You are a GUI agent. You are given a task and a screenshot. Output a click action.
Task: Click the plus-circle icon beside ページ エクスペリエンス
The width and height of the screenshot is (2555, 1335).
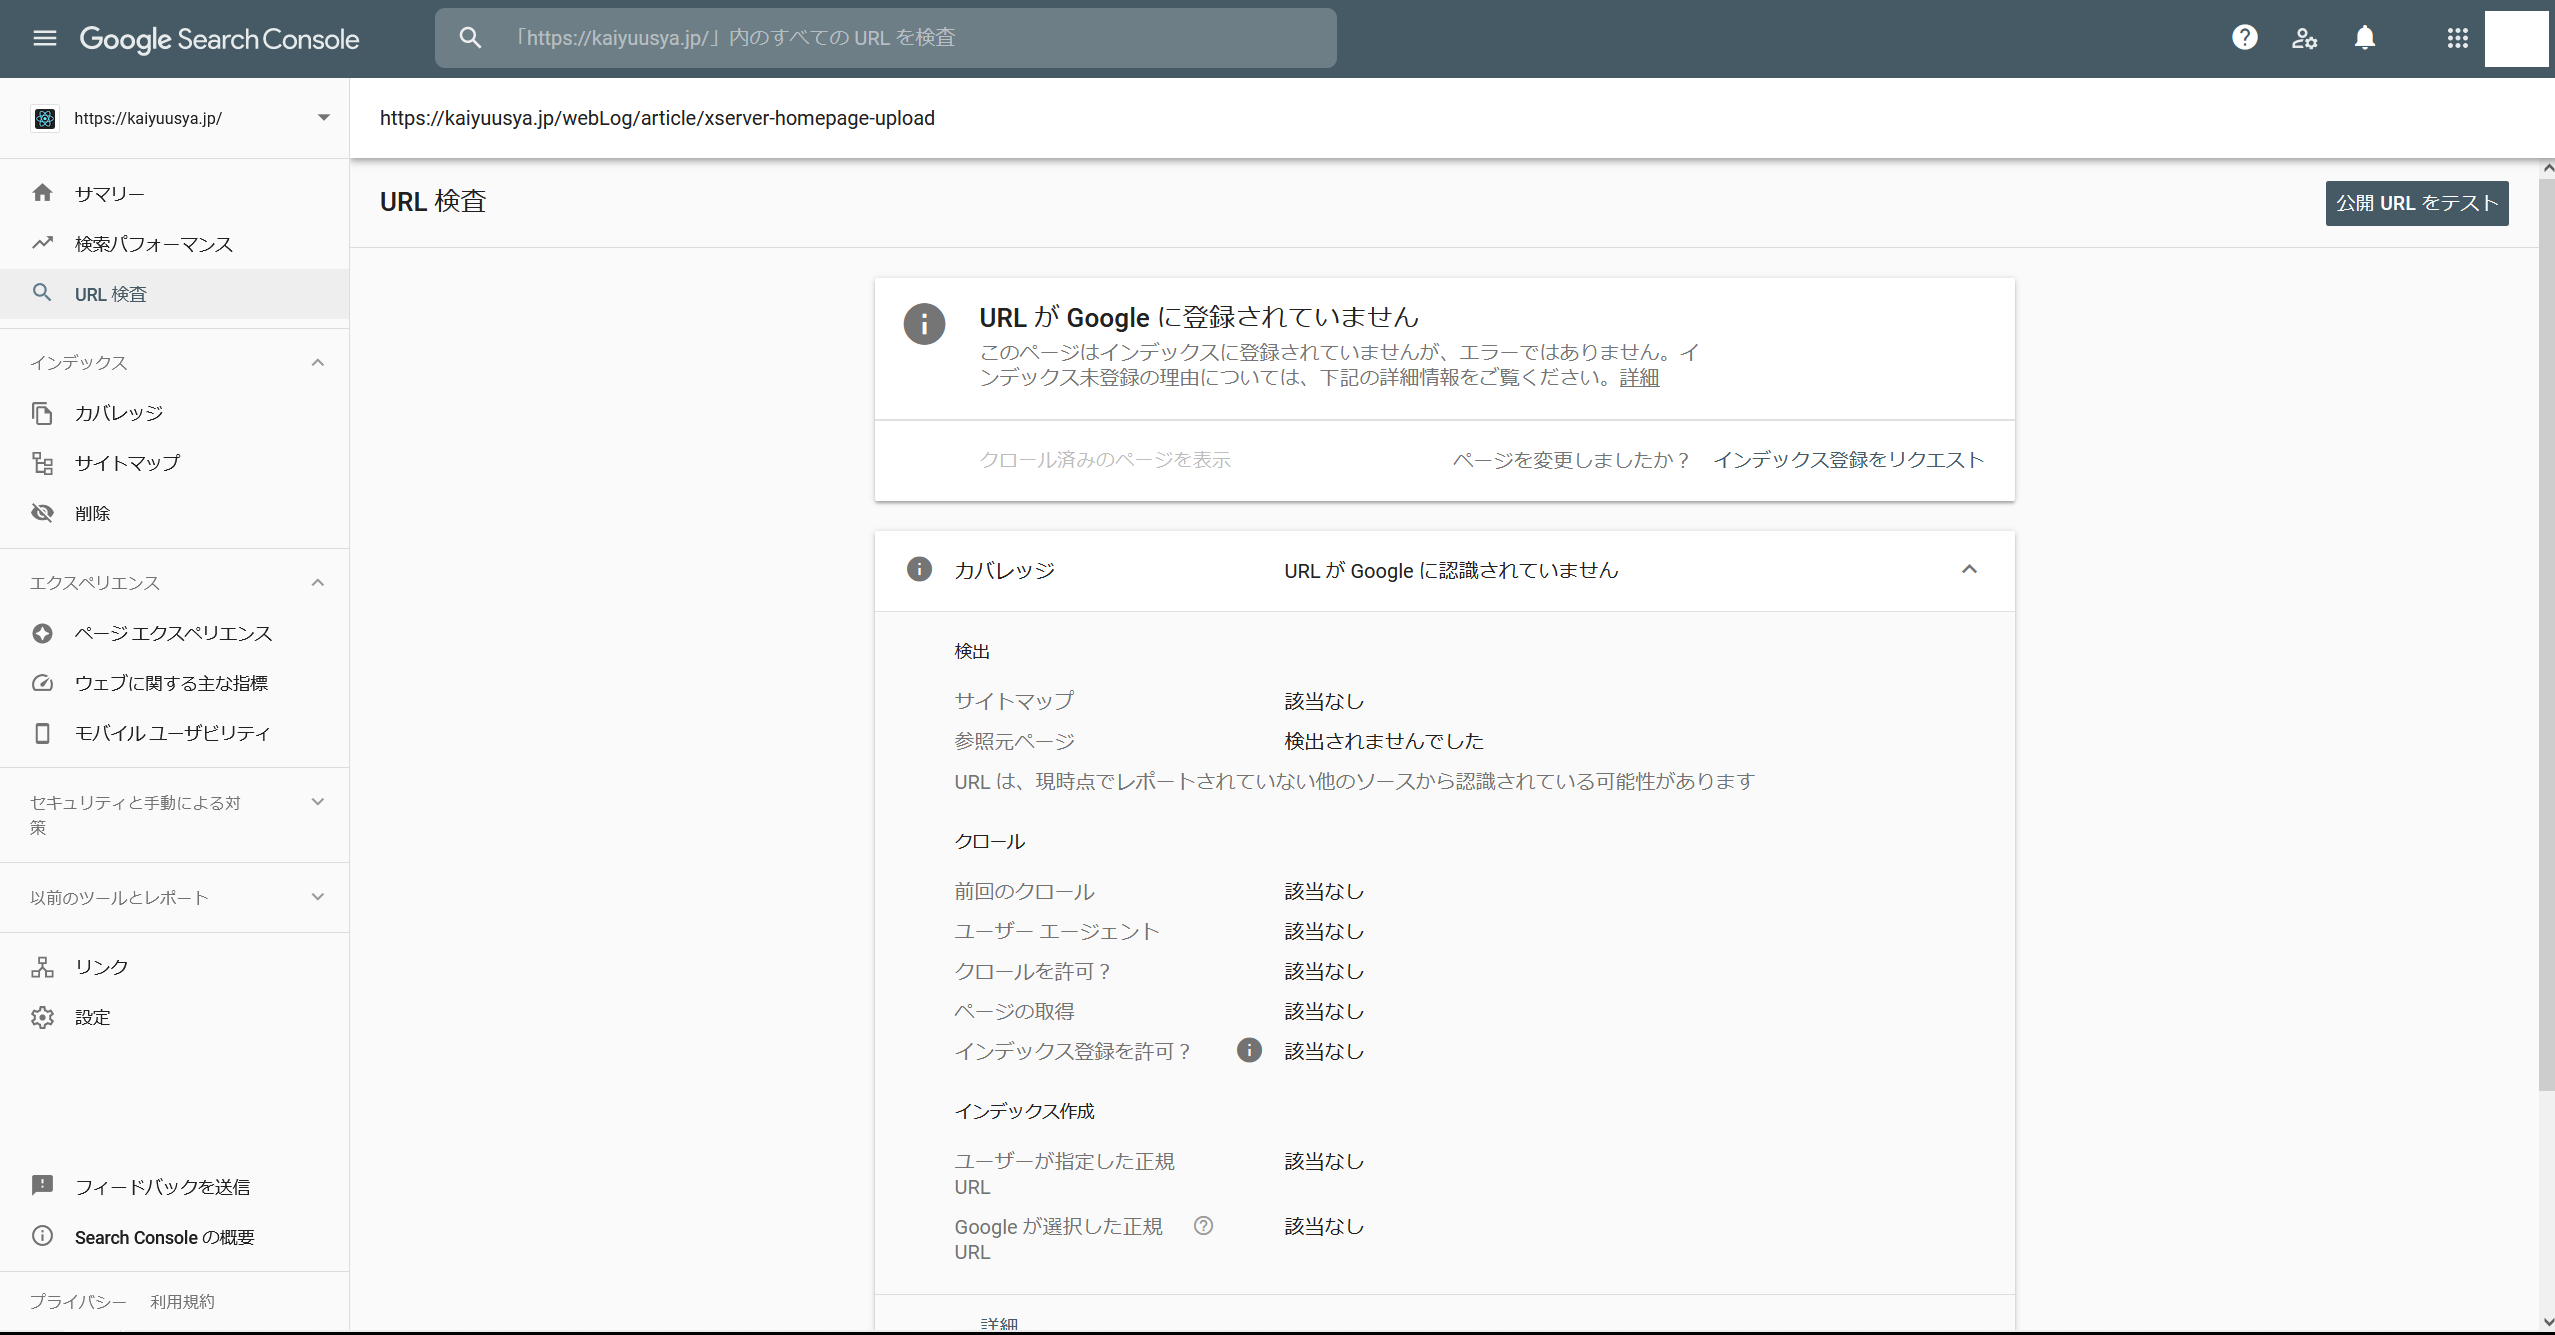pos(42,633)
